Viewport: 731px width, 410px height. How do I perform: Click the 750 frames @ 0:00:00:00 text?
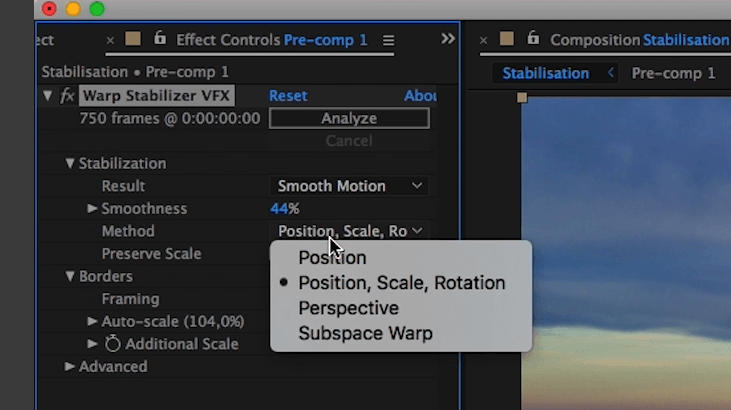170,118
